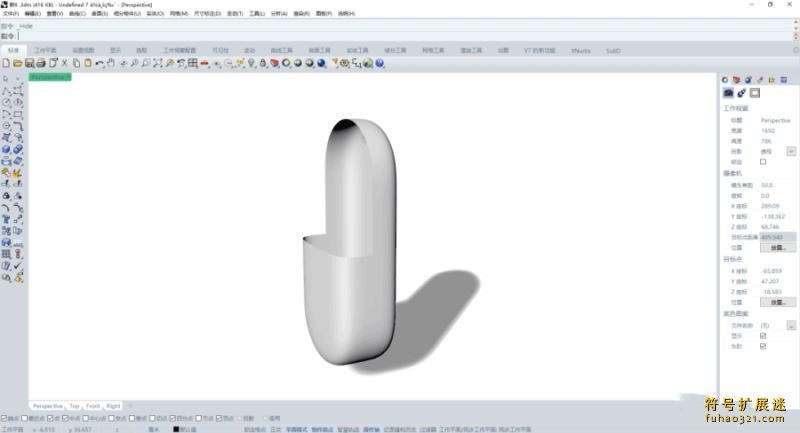Viewport: 800px width, 433px height.
Task: Click the black layer color swatch in status bar
Action: tap(176, 429)
